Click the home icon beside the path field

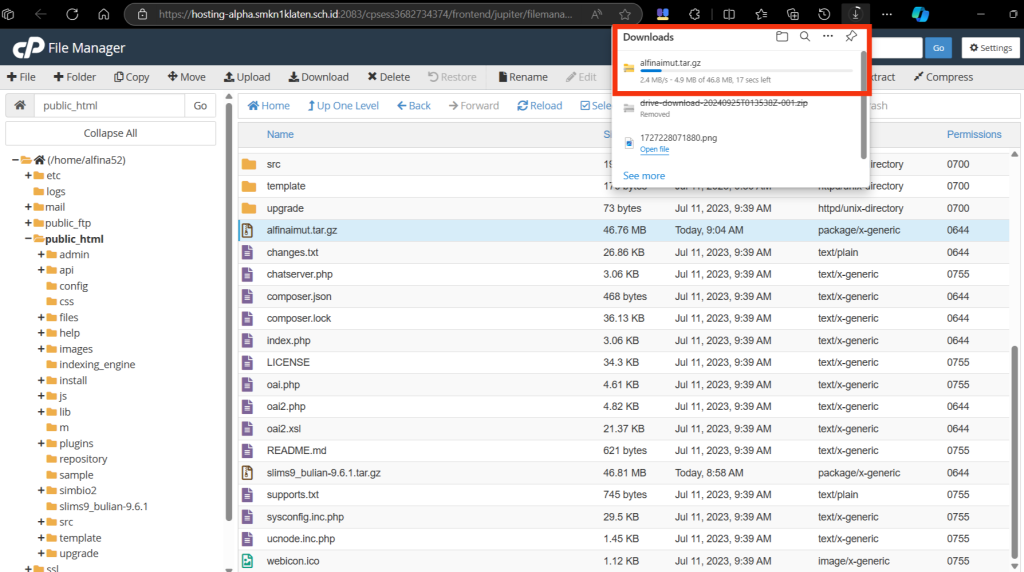20,106
